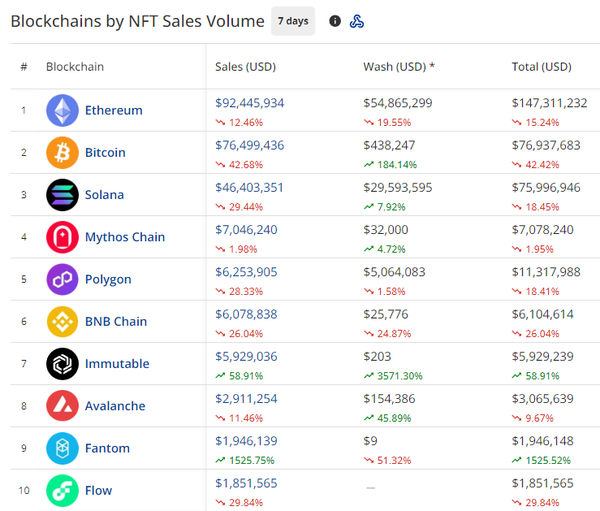Click the Solana logo icon
This screenshot has height=511, width=600.
62,194
